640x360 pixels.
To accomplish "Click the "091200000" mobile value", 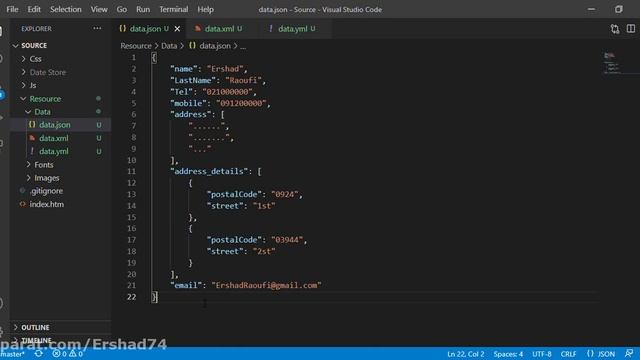I will pos(241,103).
